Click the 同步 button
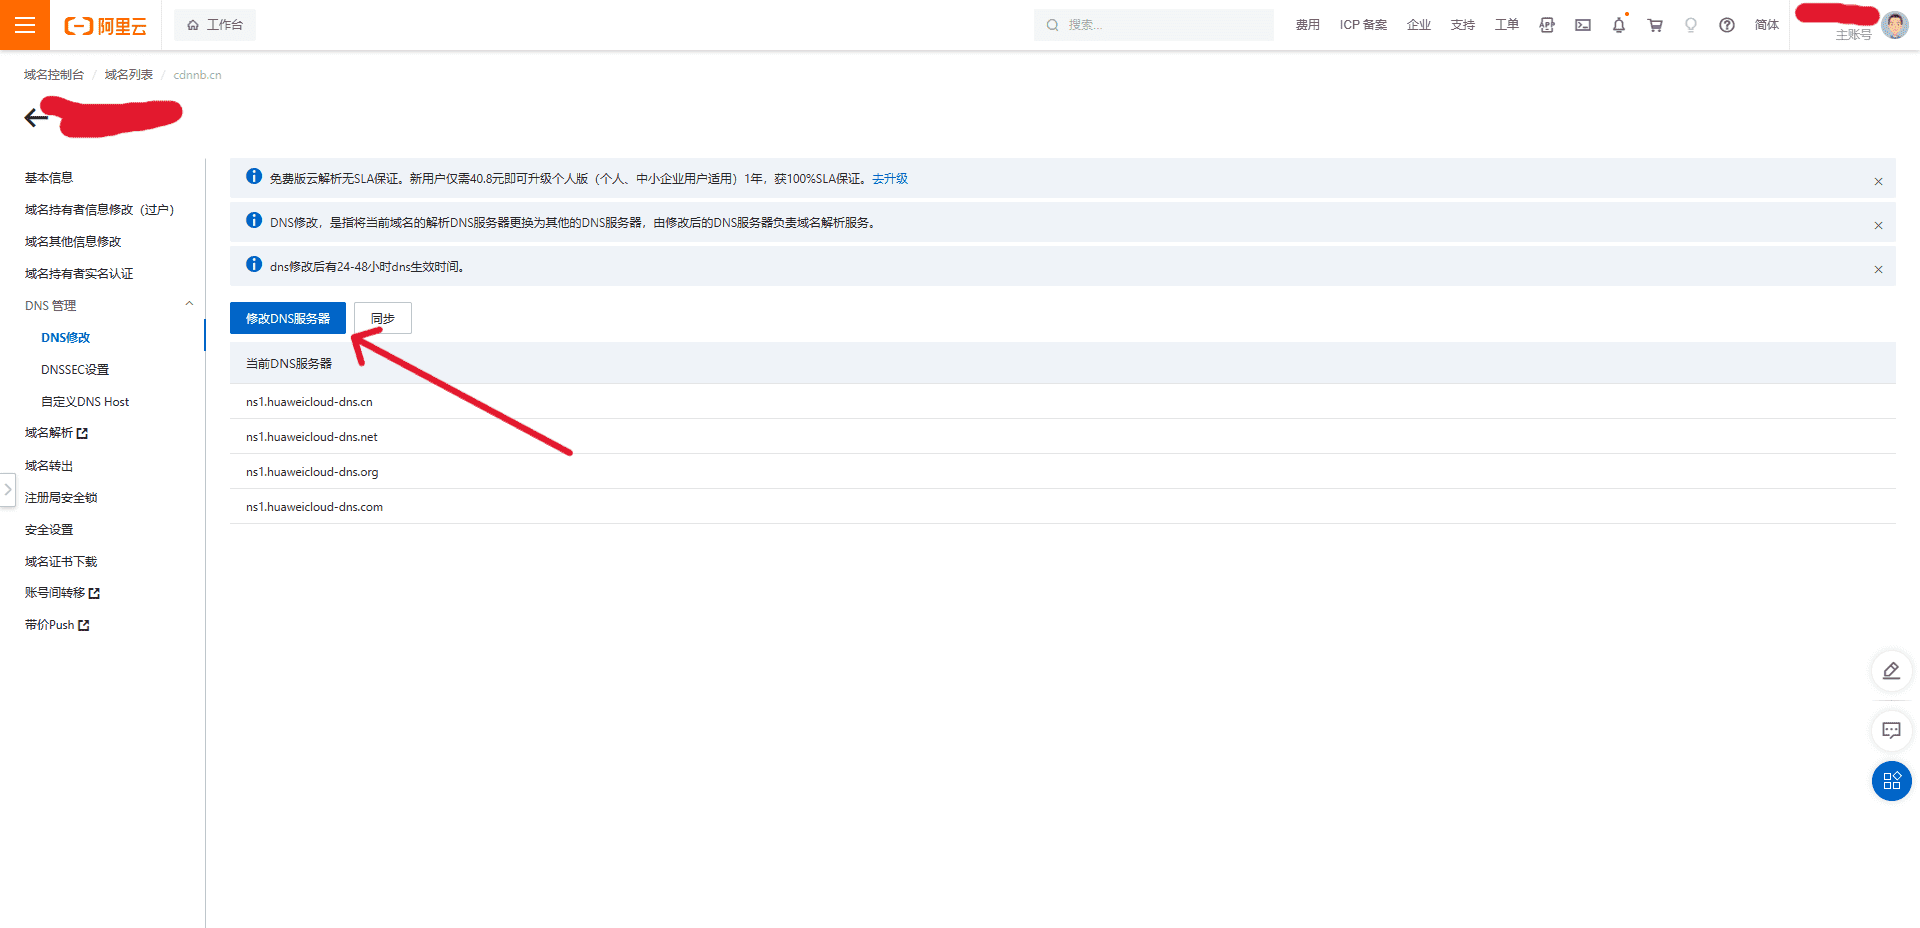 pos(382,318)
